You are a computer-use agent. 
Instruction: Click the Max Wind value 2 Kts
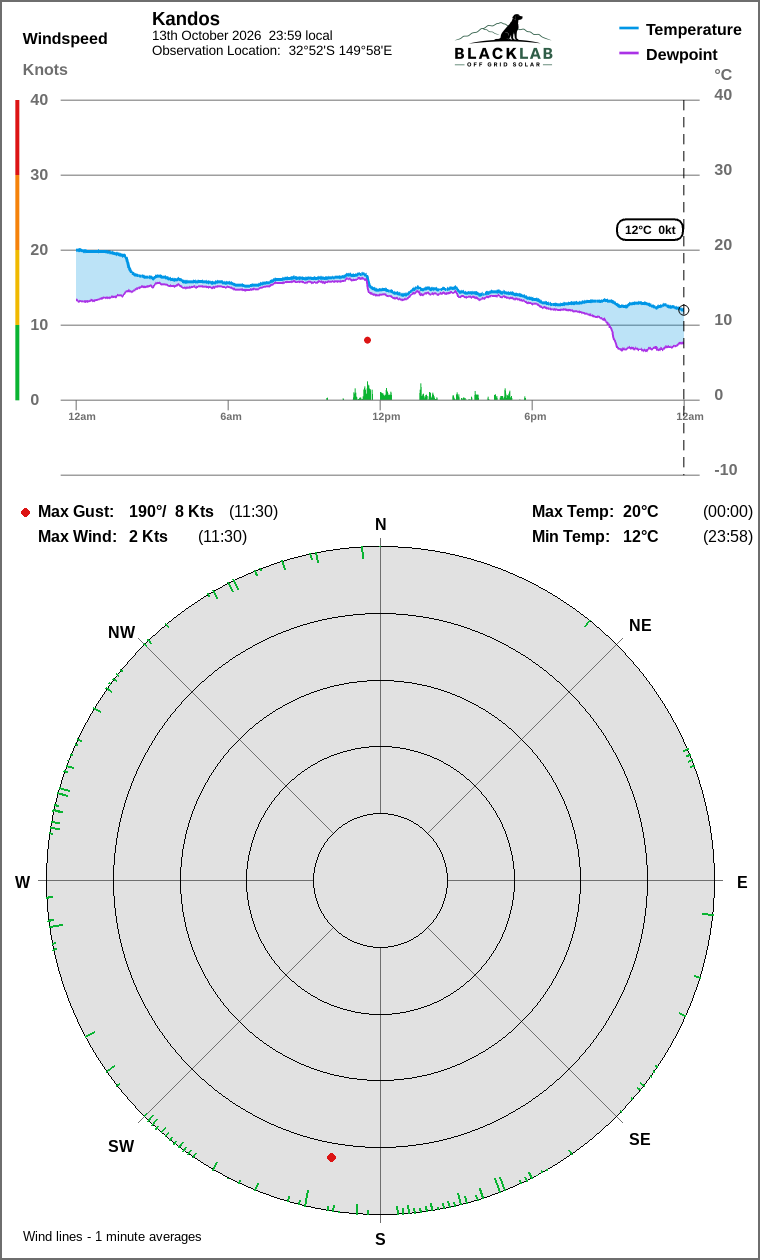coord(148,537)
